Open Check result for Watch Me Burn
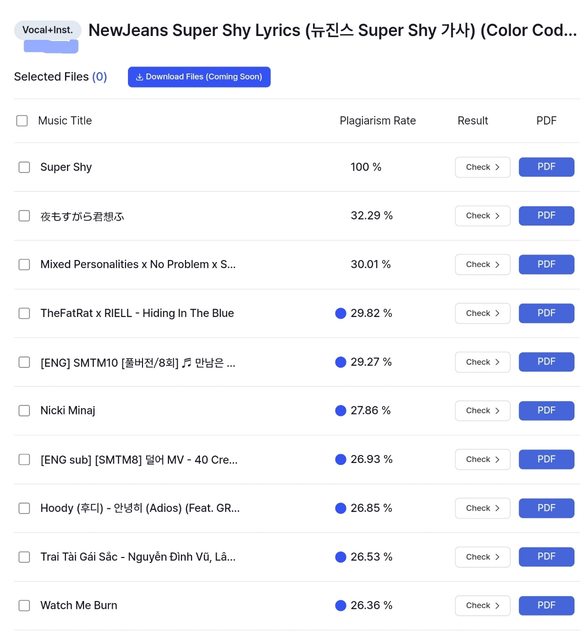The height and width of the screenshot is (640, 588). point(482,605)
